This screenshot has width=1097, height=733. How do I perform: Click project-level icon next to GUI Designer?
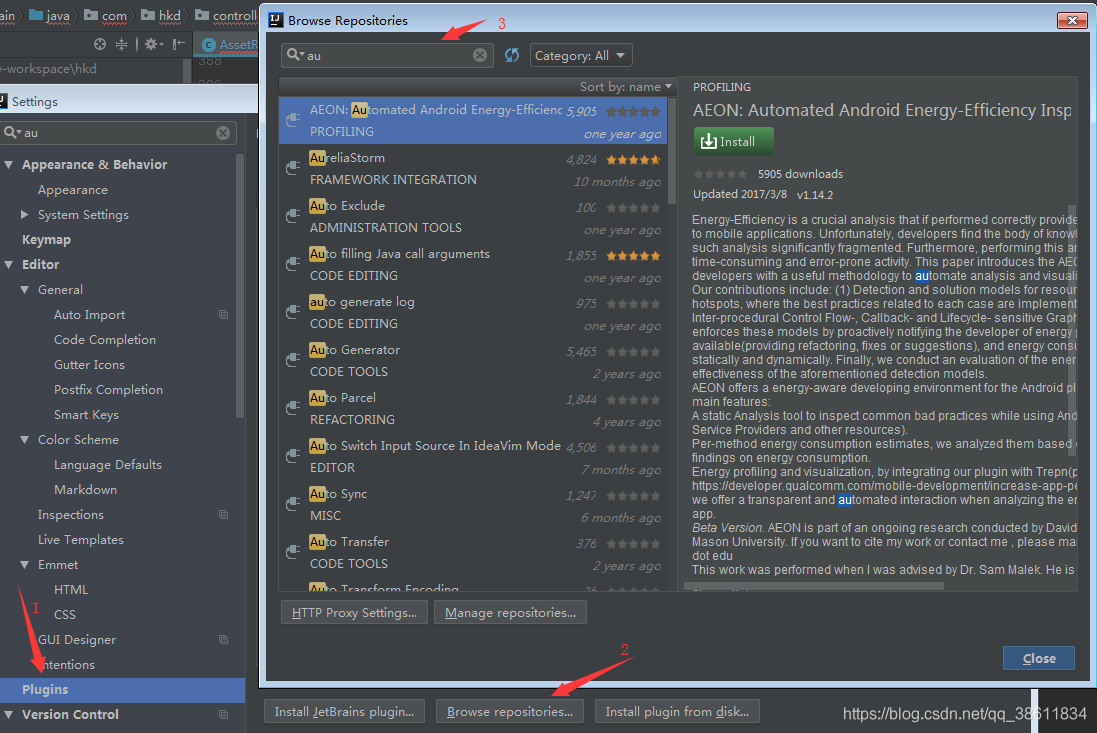pyautogui.click(x=223, y=639)
